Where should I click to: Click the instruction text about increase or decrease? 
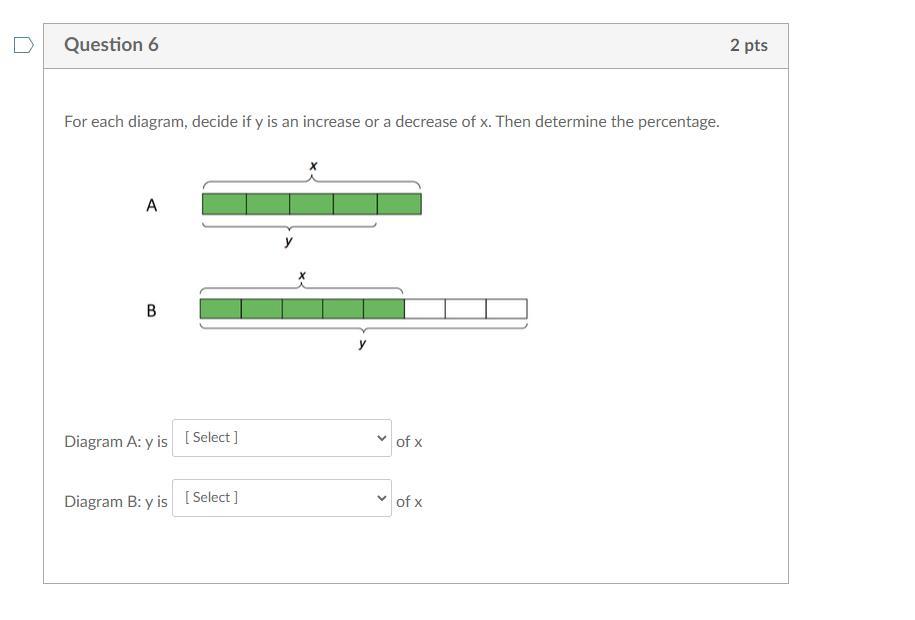[392, 121]
